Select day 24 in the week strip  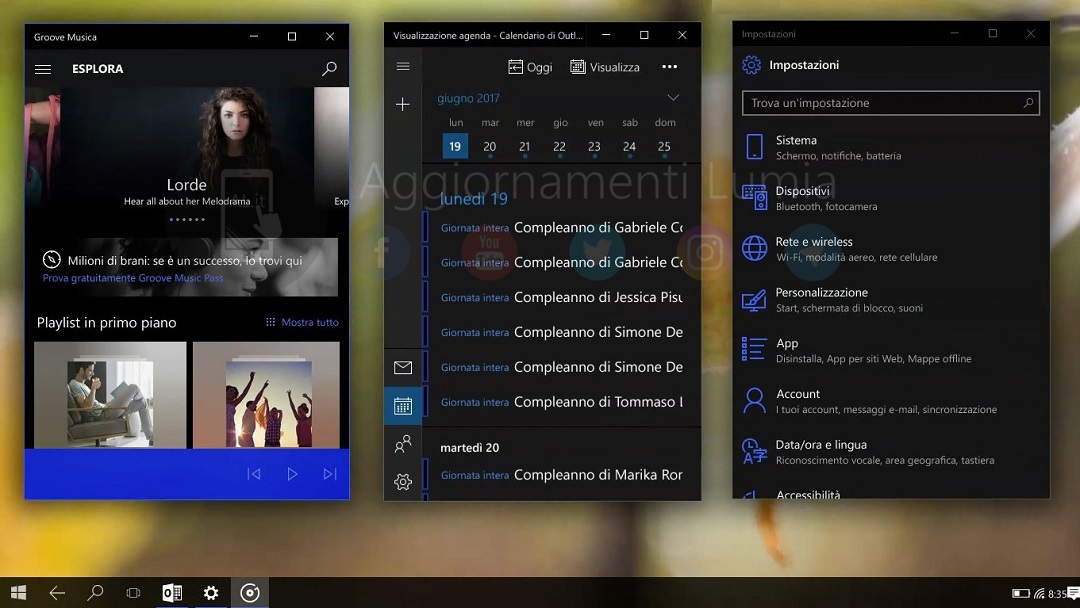[630, 147]
